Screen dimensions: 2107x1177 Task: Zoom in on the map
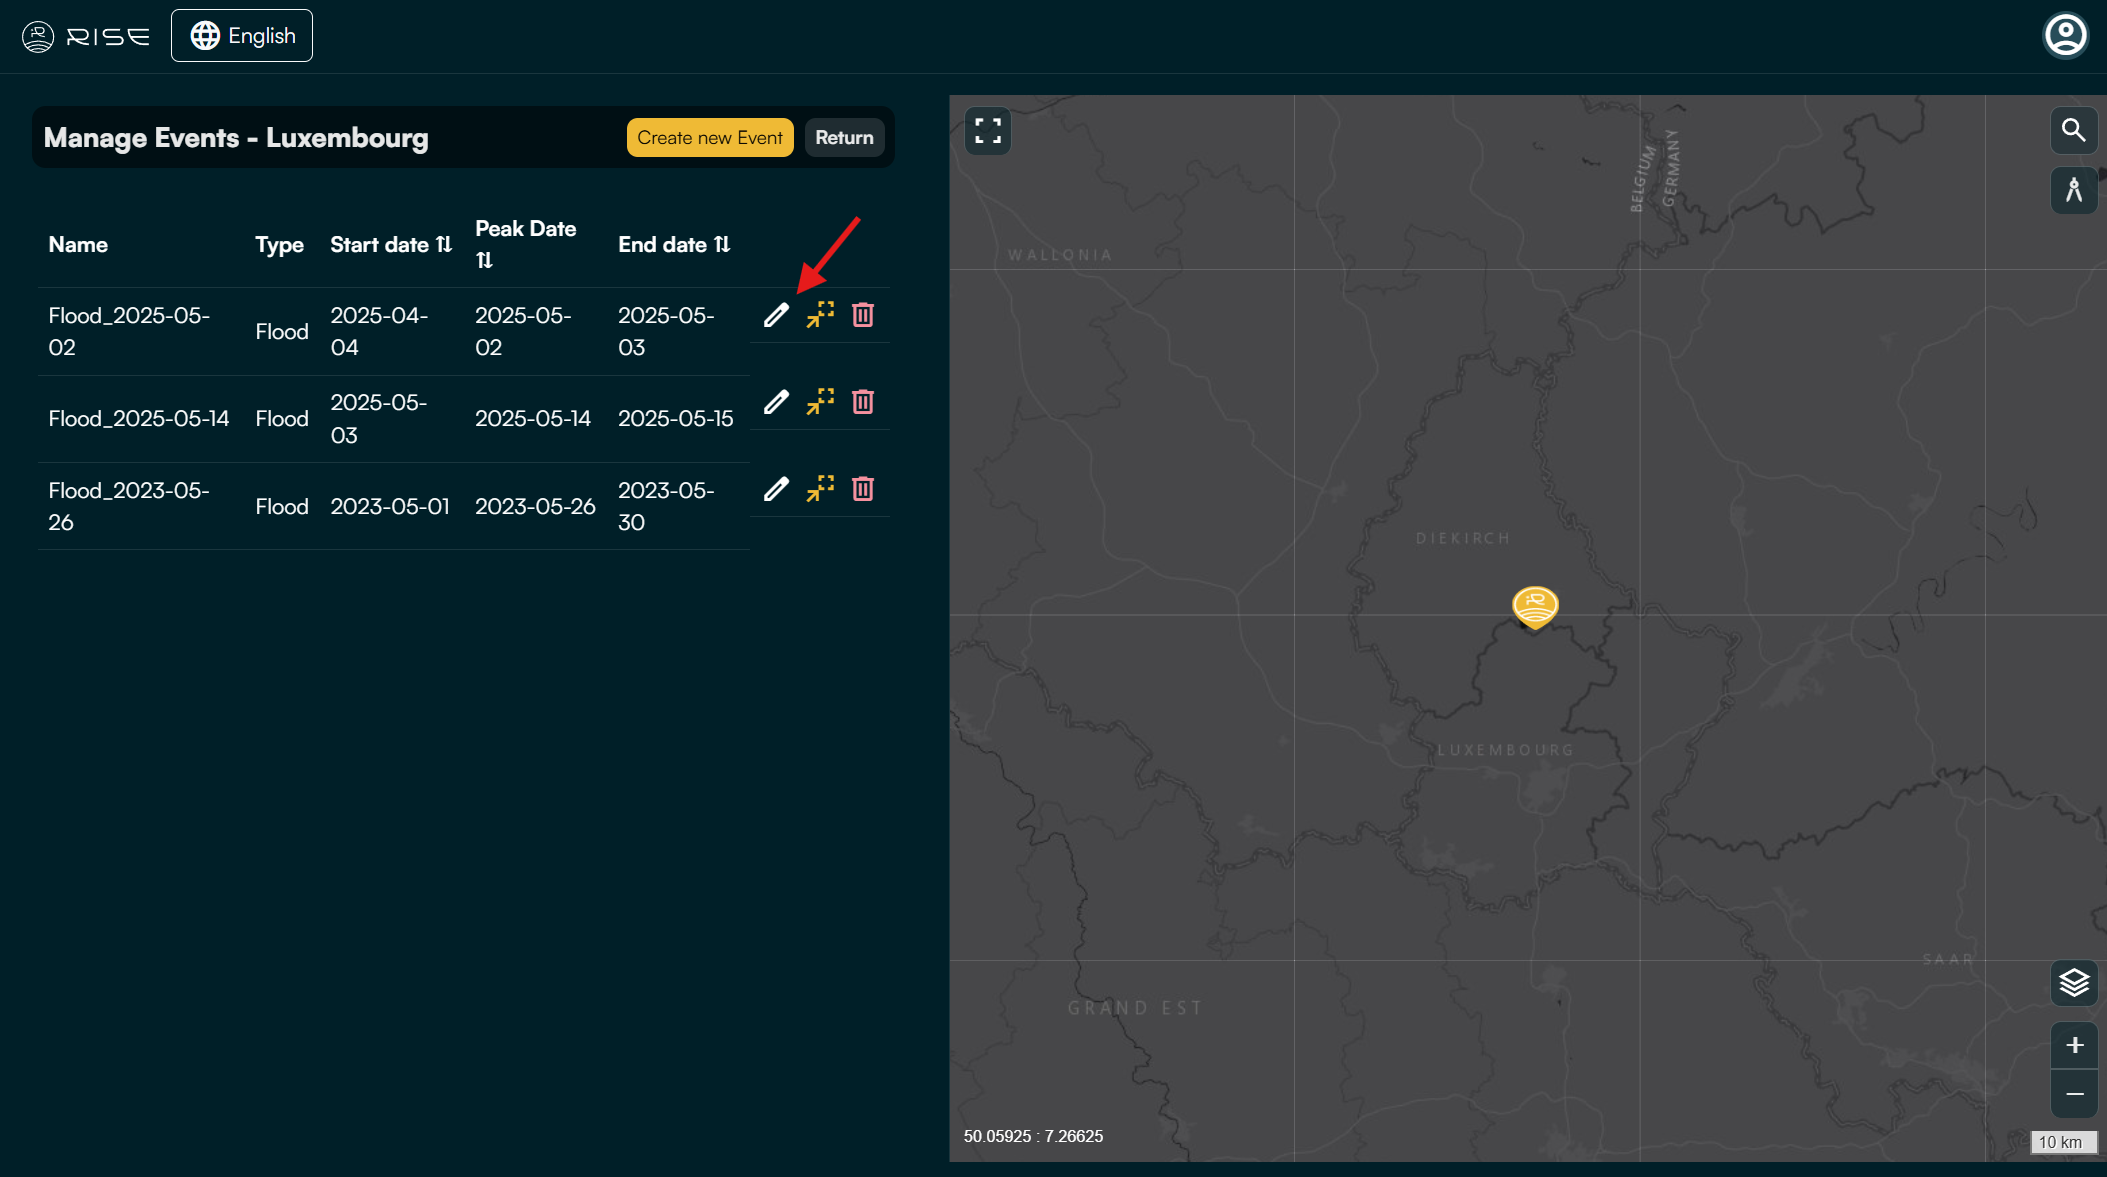click(2074, 1045)
